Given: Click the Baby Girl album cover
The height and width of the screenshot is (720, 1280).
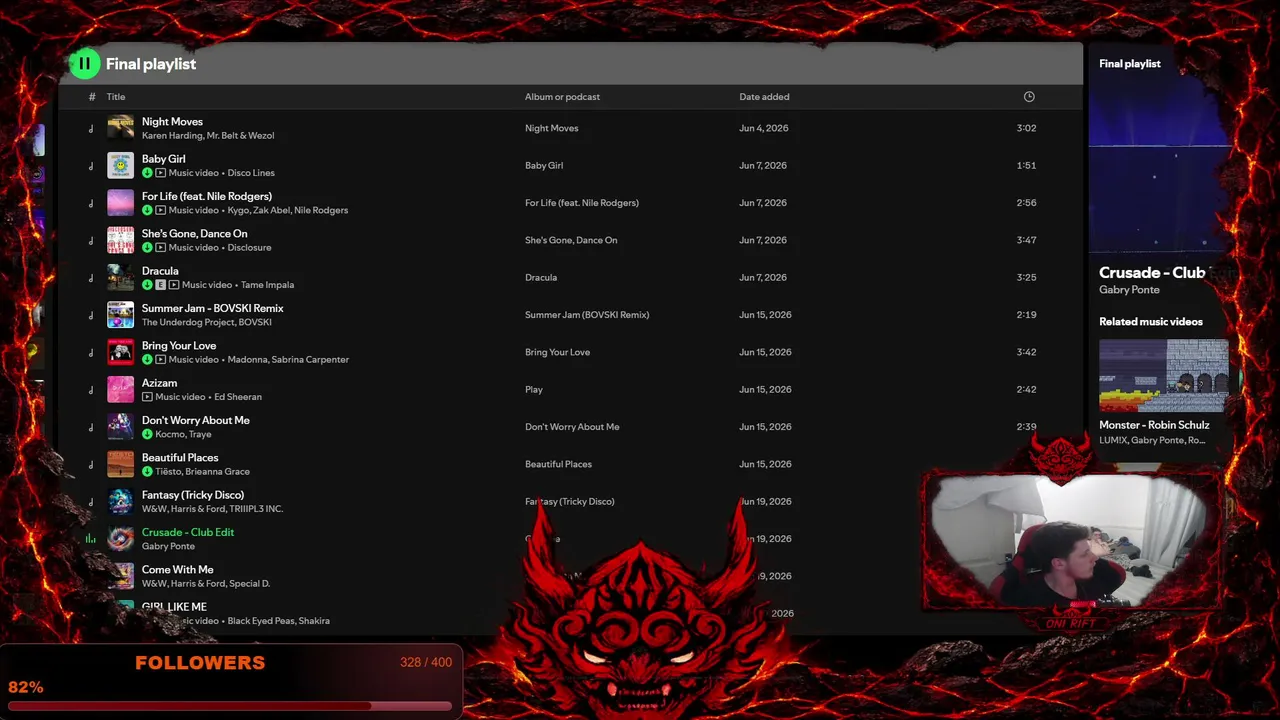Looking at the screenshot, I should click(x=120, y=165).
